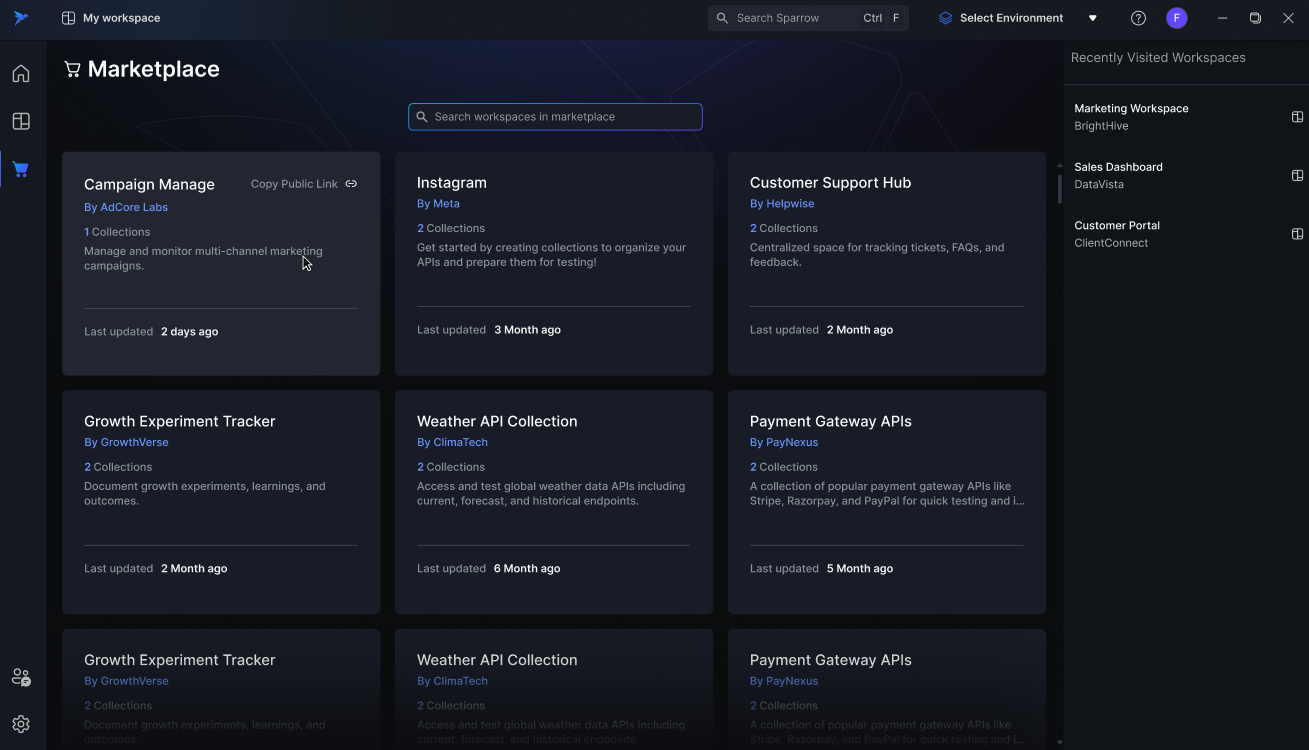1309x750 pixels.
Task: Click the Help question-mark icon in titlebar
Action: point(1138,17)
